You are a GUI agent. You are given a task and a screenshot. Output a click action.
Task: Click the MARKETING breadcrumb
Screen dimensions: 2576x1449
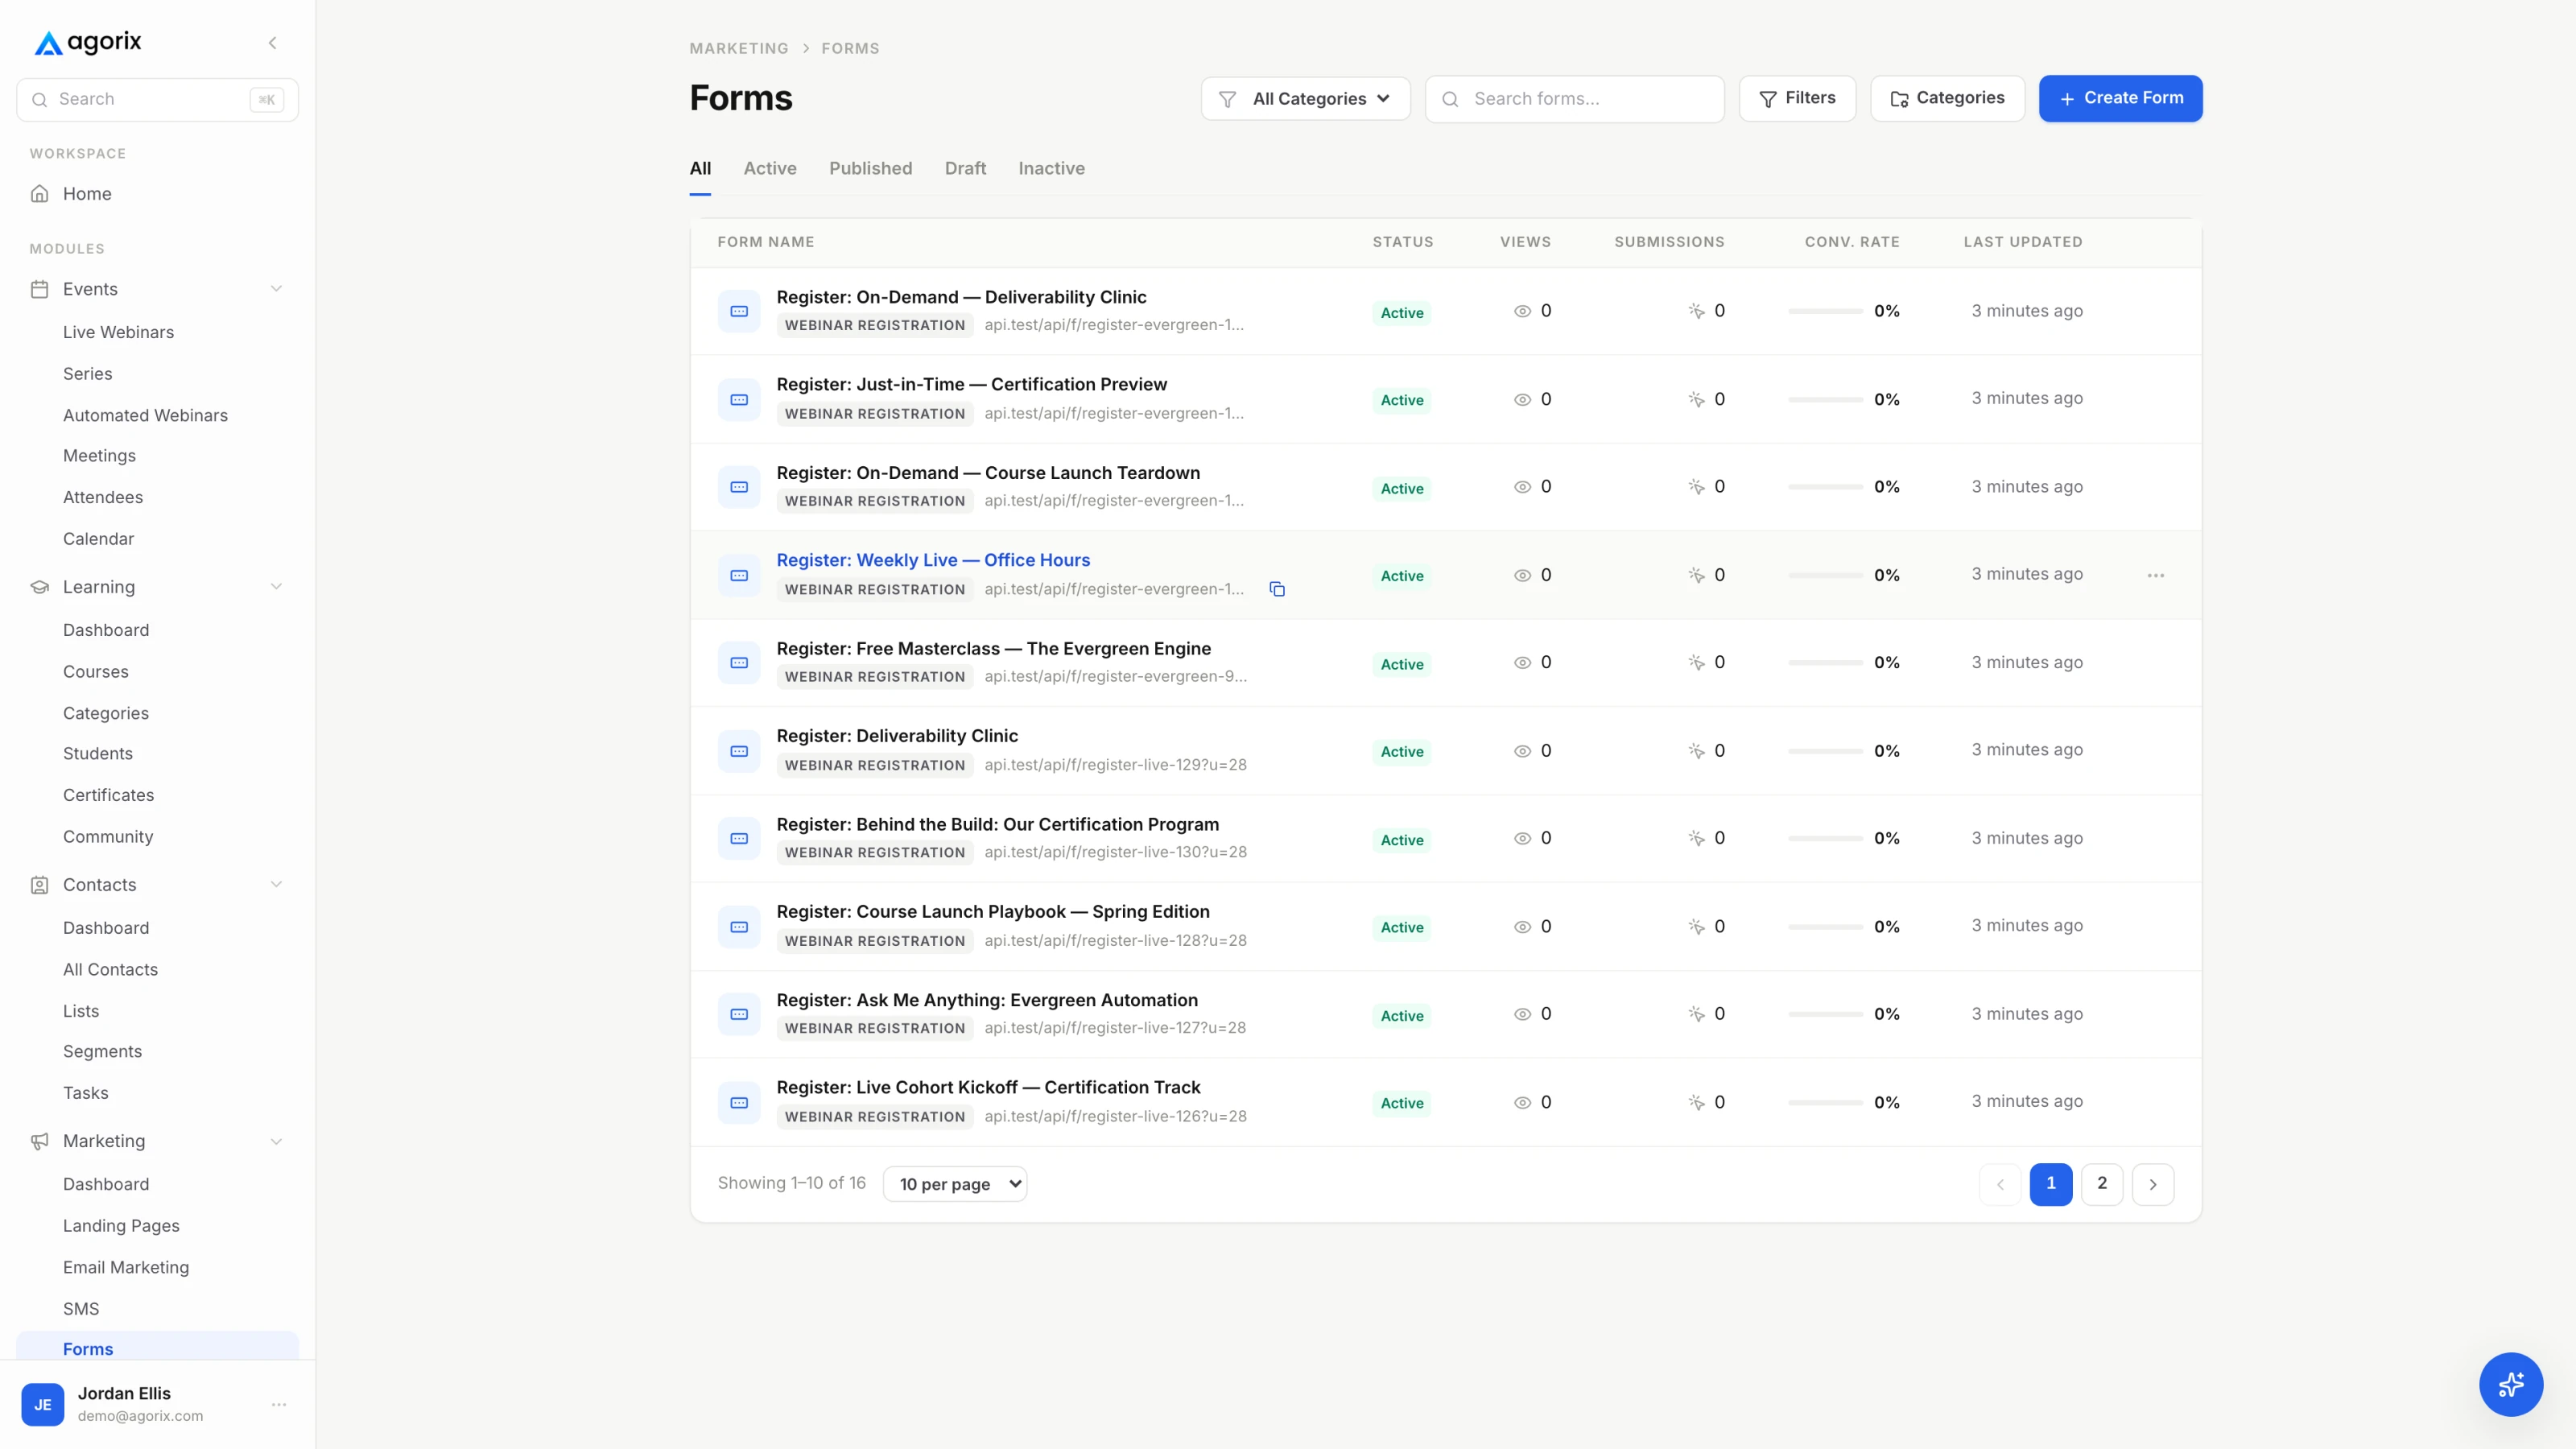[738, 48]
